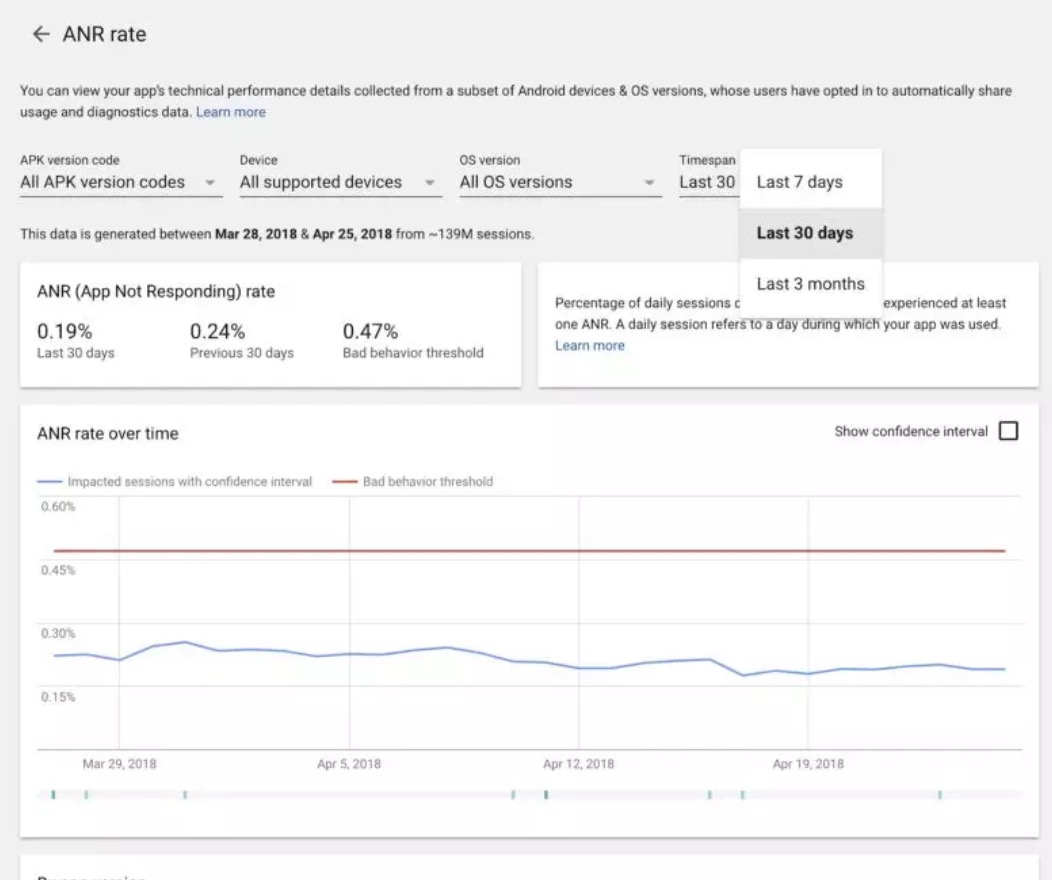Choose Last 30 days timespan option

click(x=810, y=233)
